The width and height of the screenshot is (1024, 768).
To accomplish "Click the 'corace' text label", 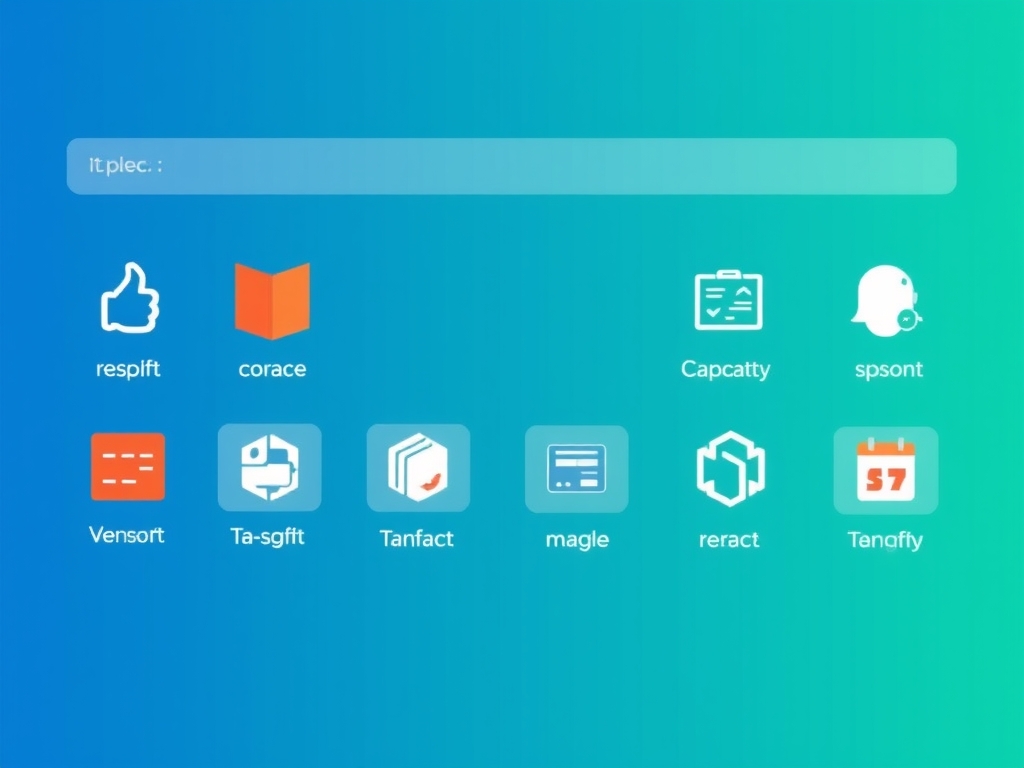I will tap(272, 369).
